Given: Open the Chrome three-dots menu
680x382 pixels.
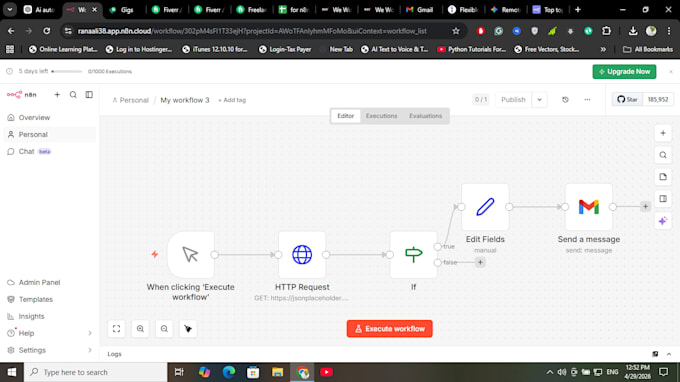Looking at the screenshot, I should (x=669, y=31).
